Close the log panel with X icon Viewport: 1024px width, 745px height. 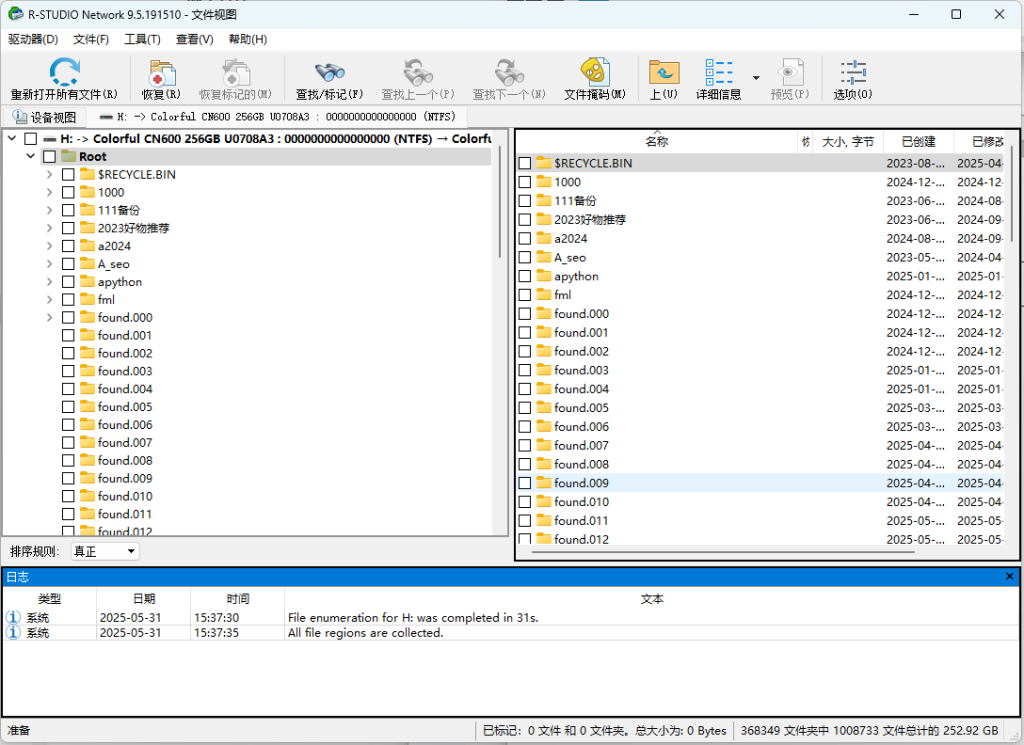coord(1009,577)
